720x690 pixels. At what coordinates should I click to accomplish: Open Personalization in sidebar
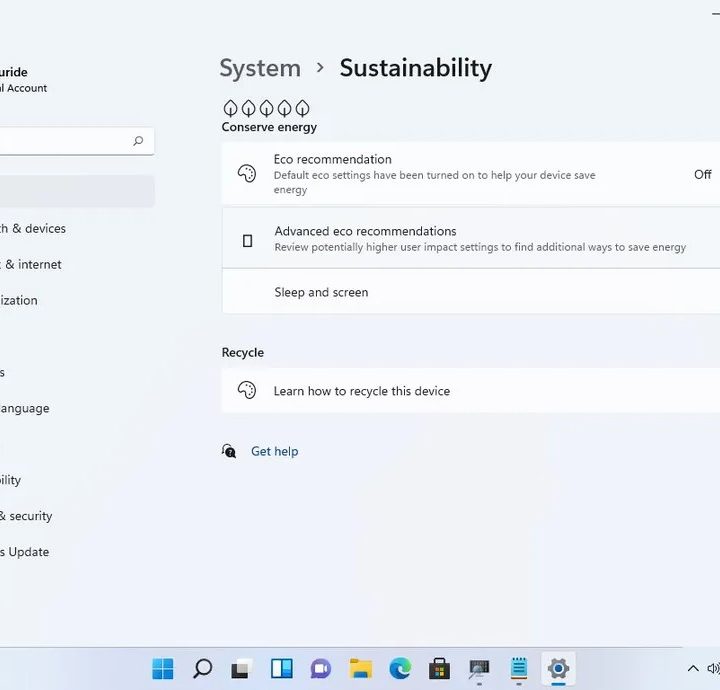pyautogui.click(x=19, y=300)
